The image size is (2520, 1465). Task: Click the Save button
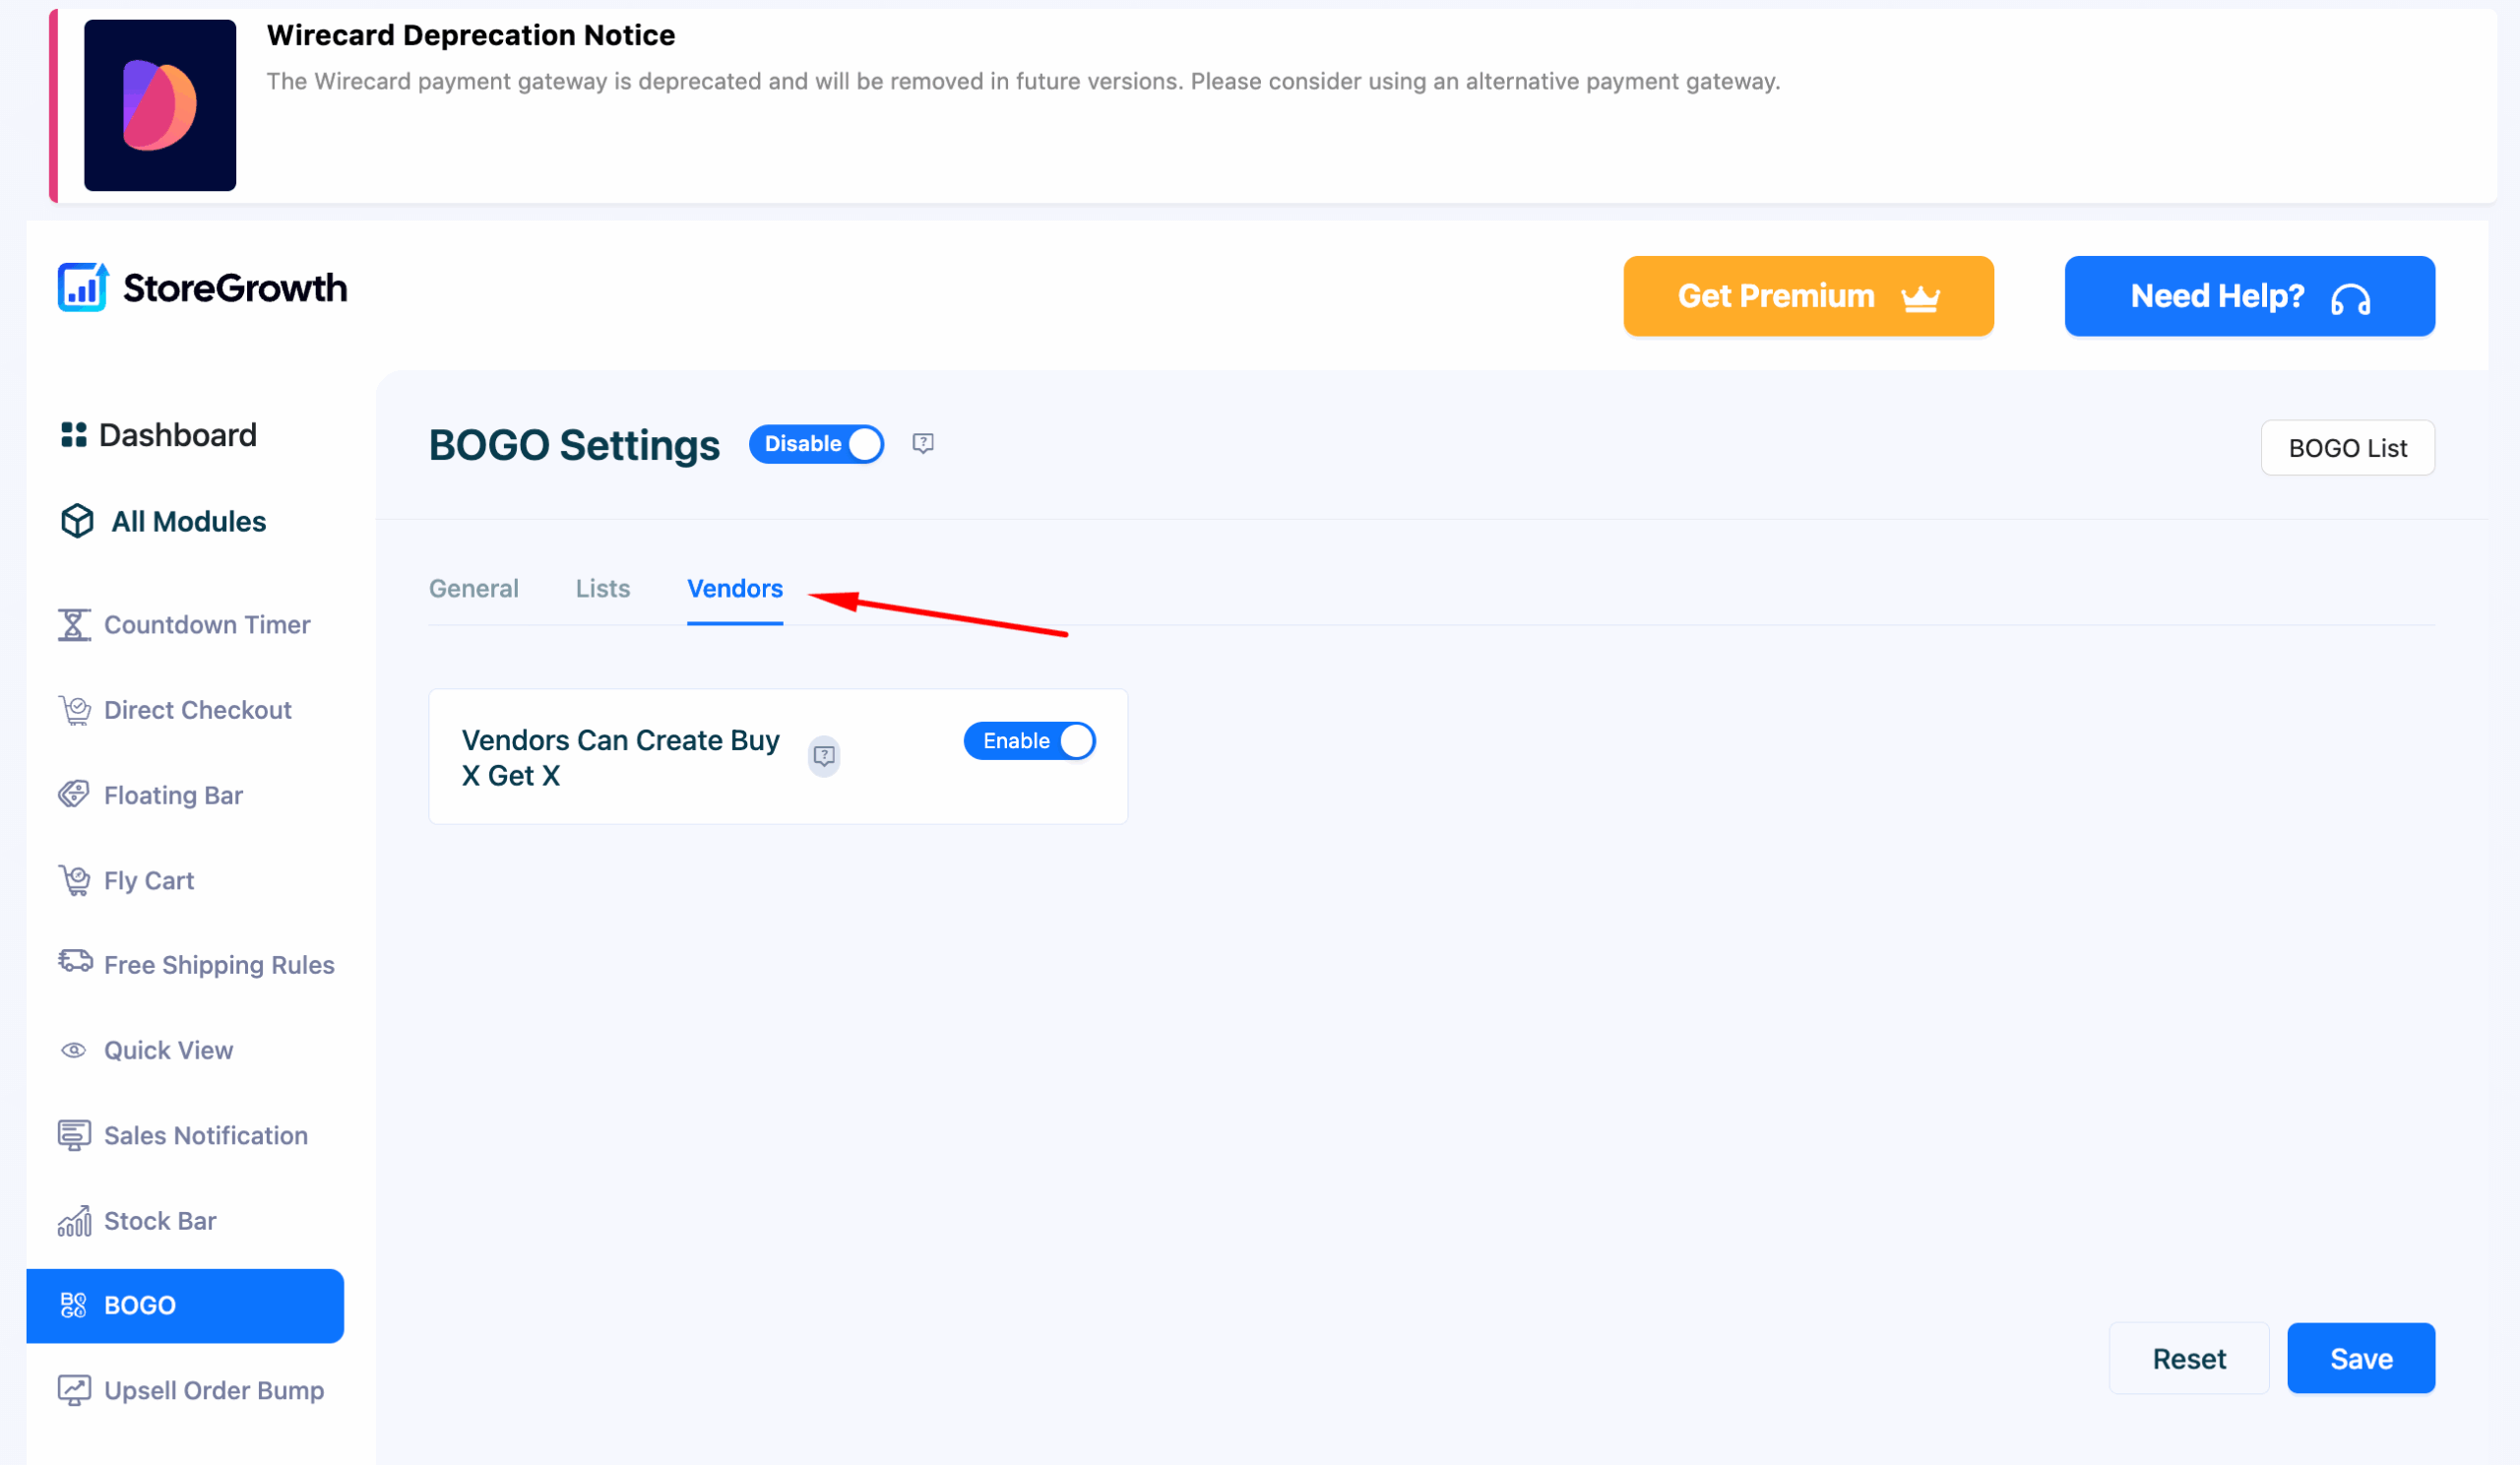point(2361,1358)
